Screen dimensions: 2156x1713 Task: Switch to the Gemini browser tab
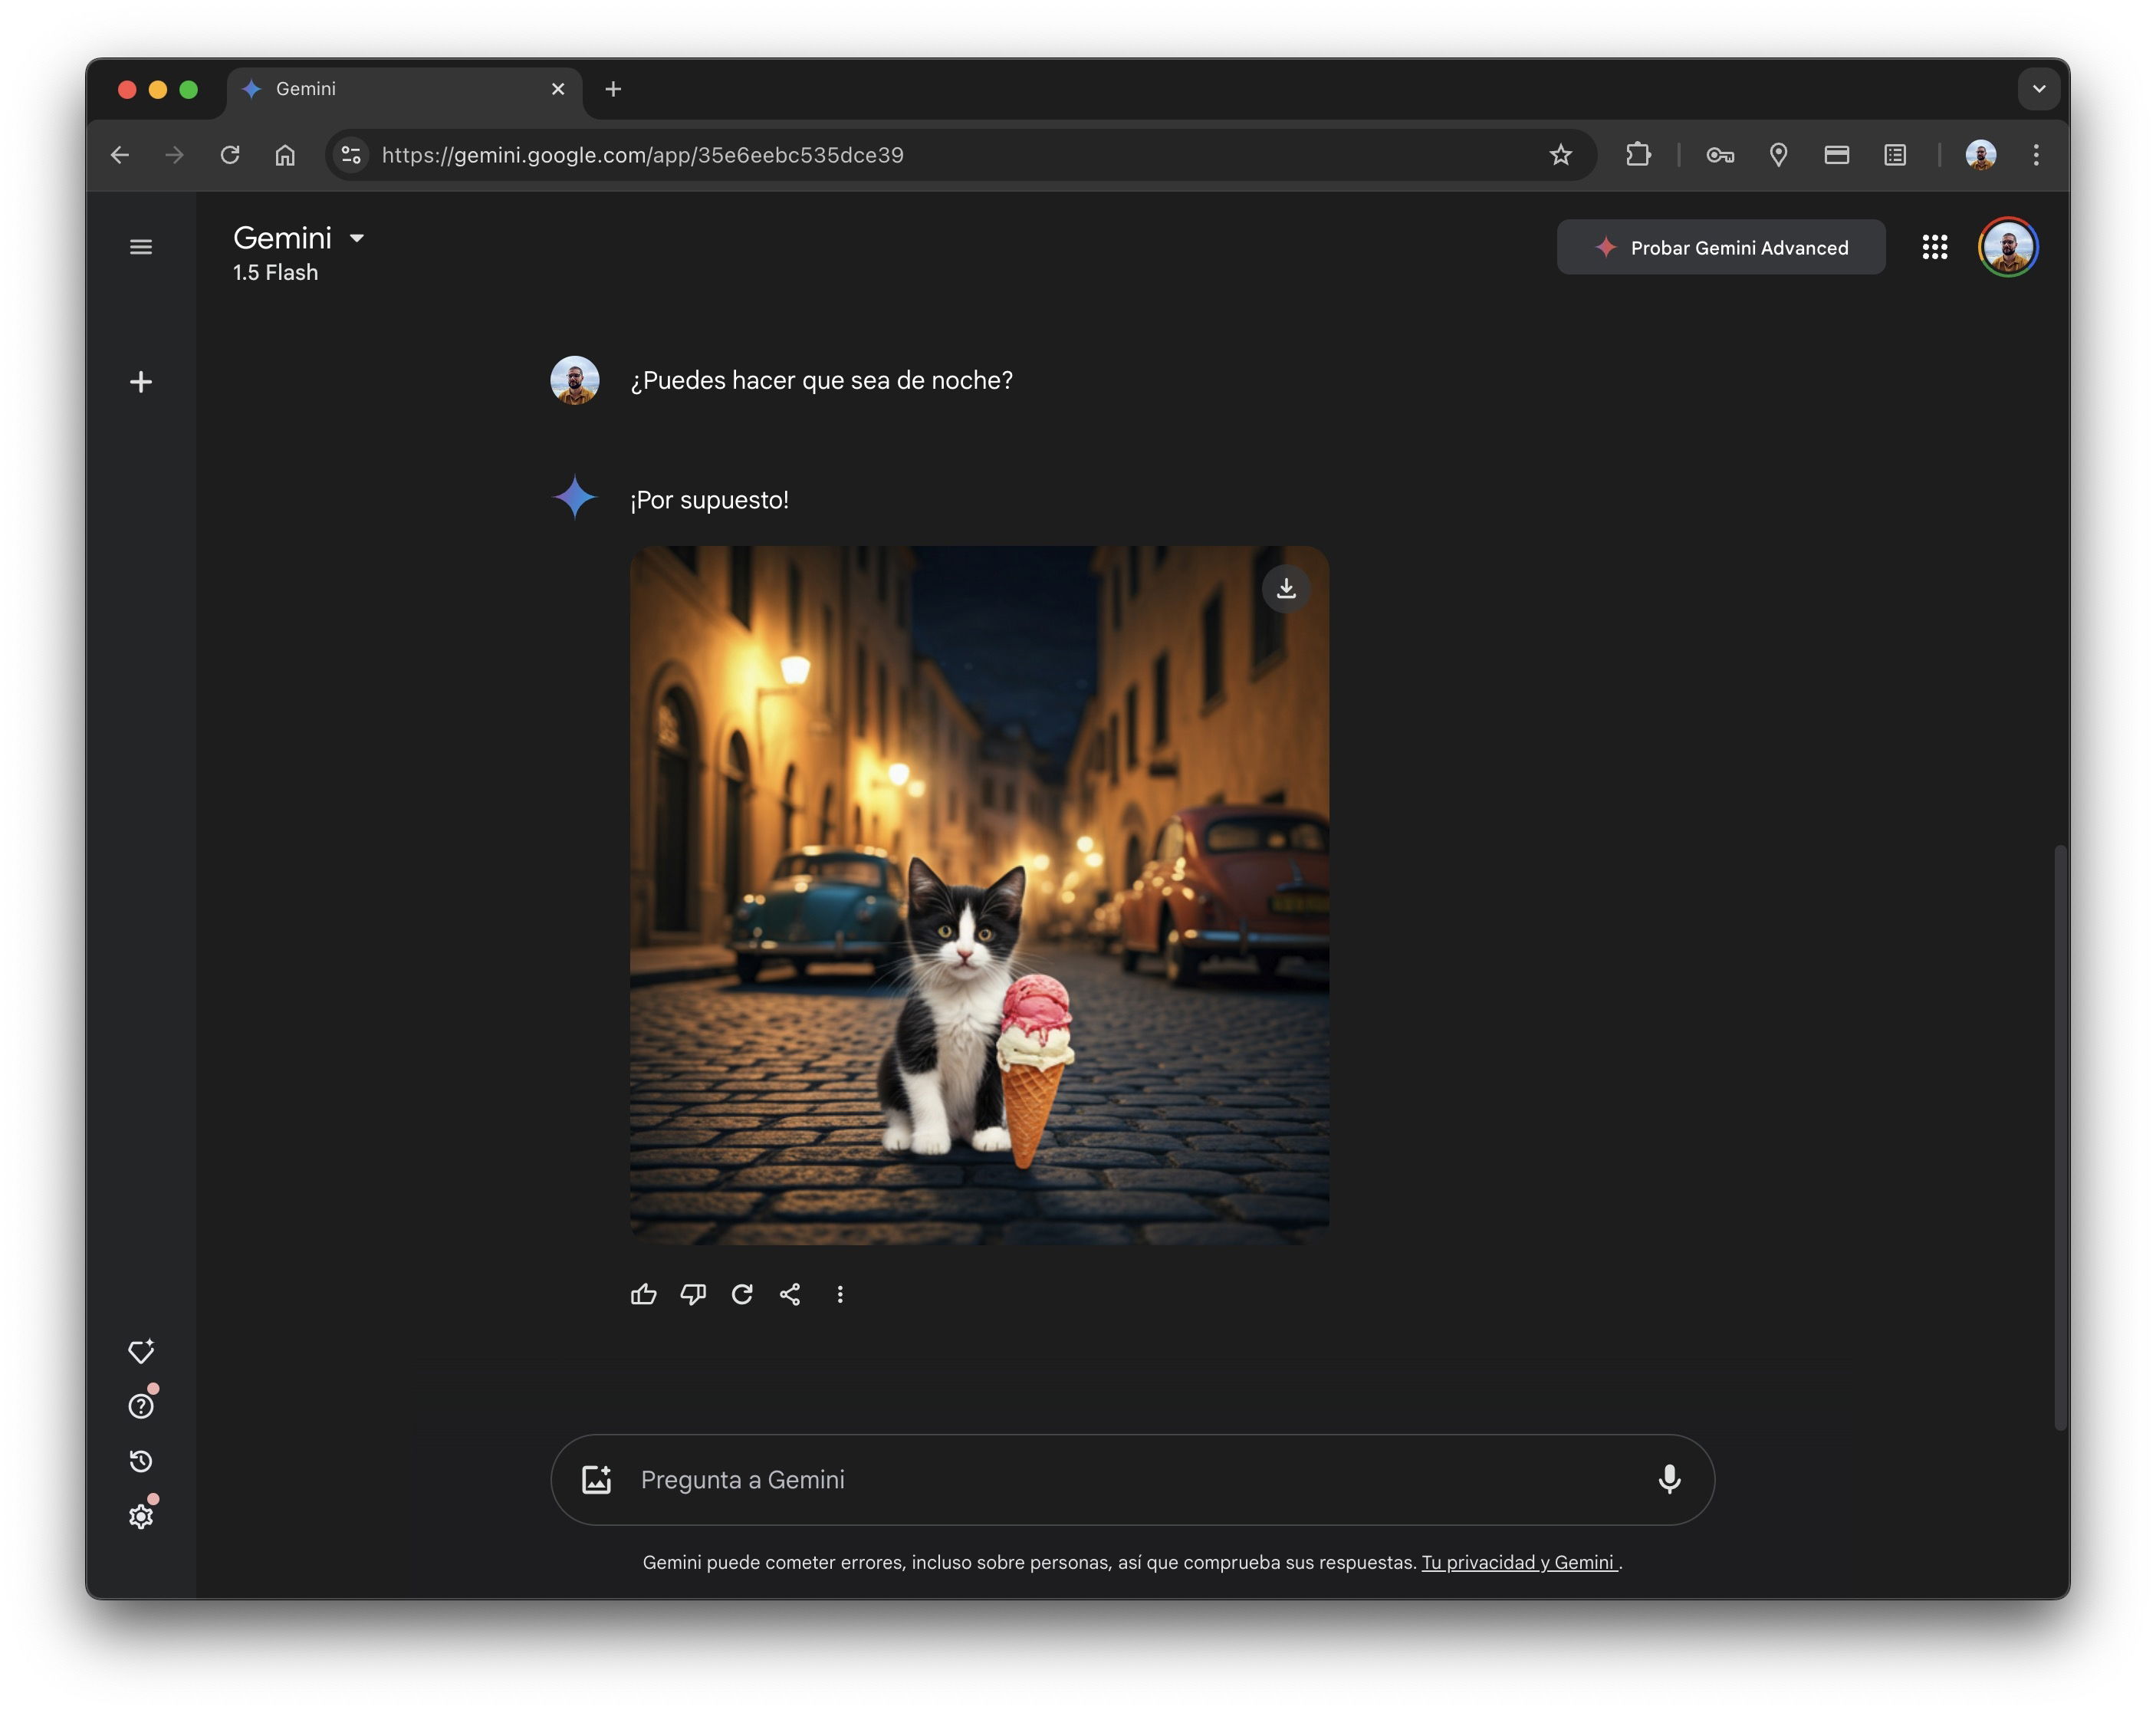coord(404,89)
